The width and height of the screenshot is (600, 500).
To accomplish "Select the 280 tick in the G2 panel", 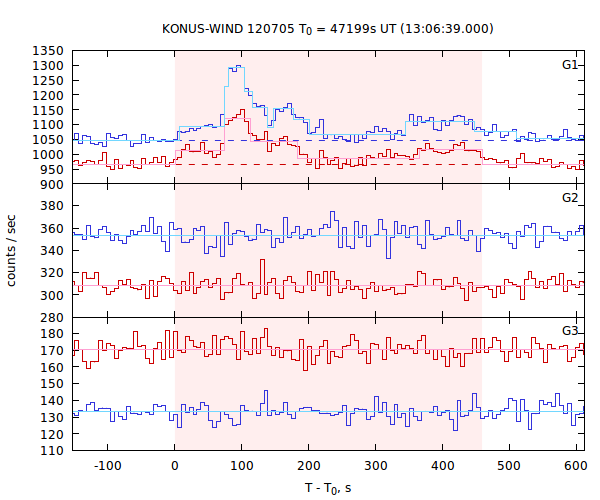I will pyautogui.click(x=52, y=318).
